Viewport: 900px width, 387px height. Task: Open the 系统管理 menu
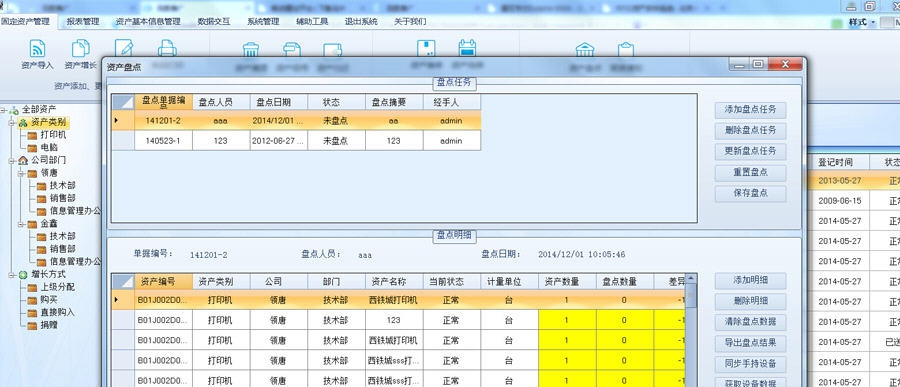(x=263, y=22)
